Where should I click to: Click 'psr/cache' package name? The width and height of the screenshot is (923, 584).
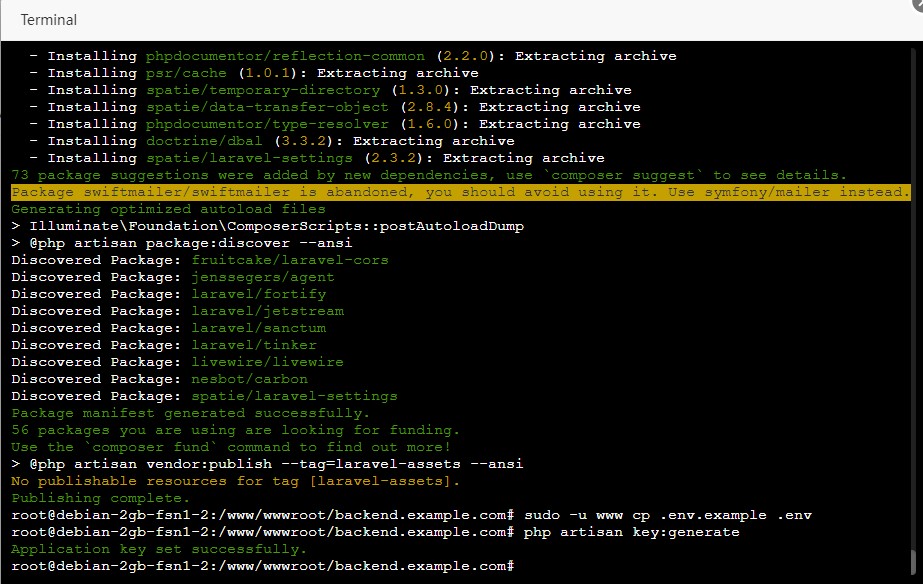[186, 73]
